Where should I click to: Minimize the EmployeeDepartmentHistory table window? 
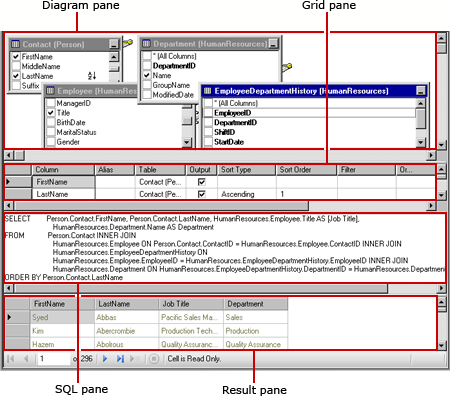coord(421,91)
